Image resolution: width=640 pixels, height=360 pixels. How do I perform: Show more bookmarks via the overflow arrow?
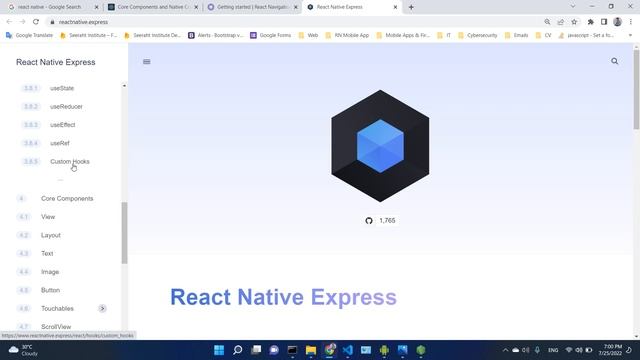(630, 36)
